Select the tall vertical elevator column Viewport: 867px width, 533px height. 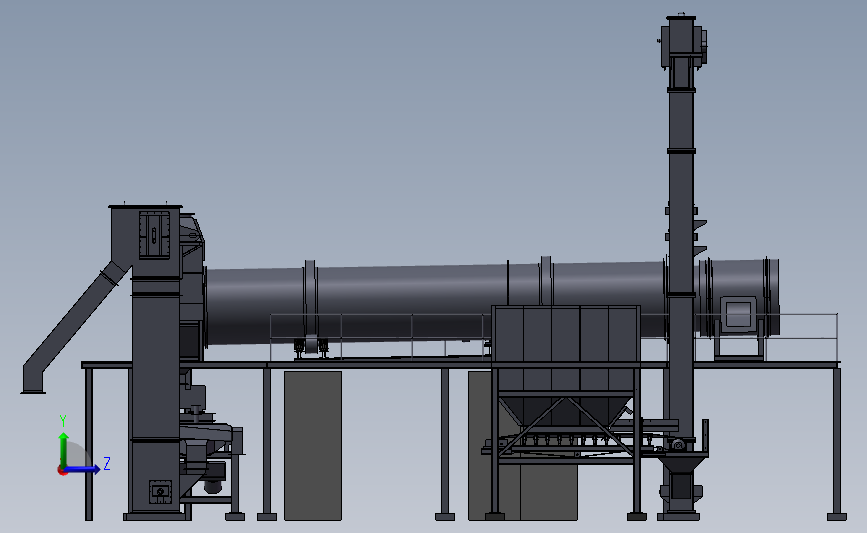pyautogui.click(x=681, y=249)
